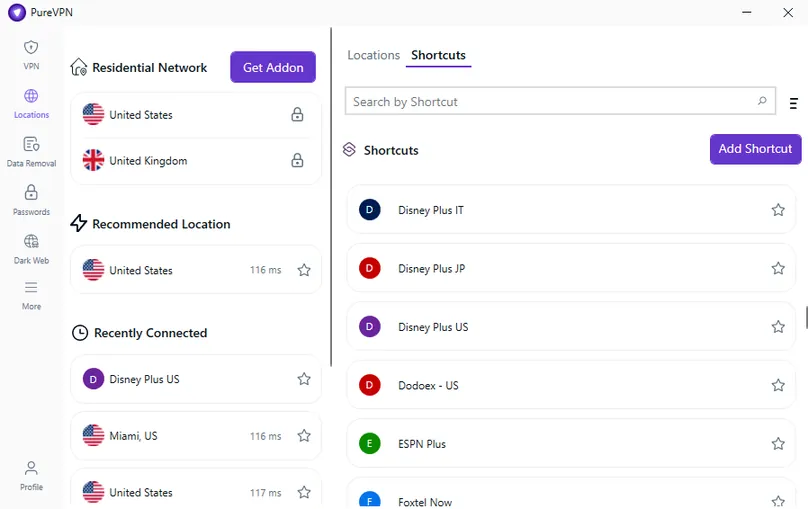
Task: Click the Miami, US flag icon
Action: tap(93, 435)
